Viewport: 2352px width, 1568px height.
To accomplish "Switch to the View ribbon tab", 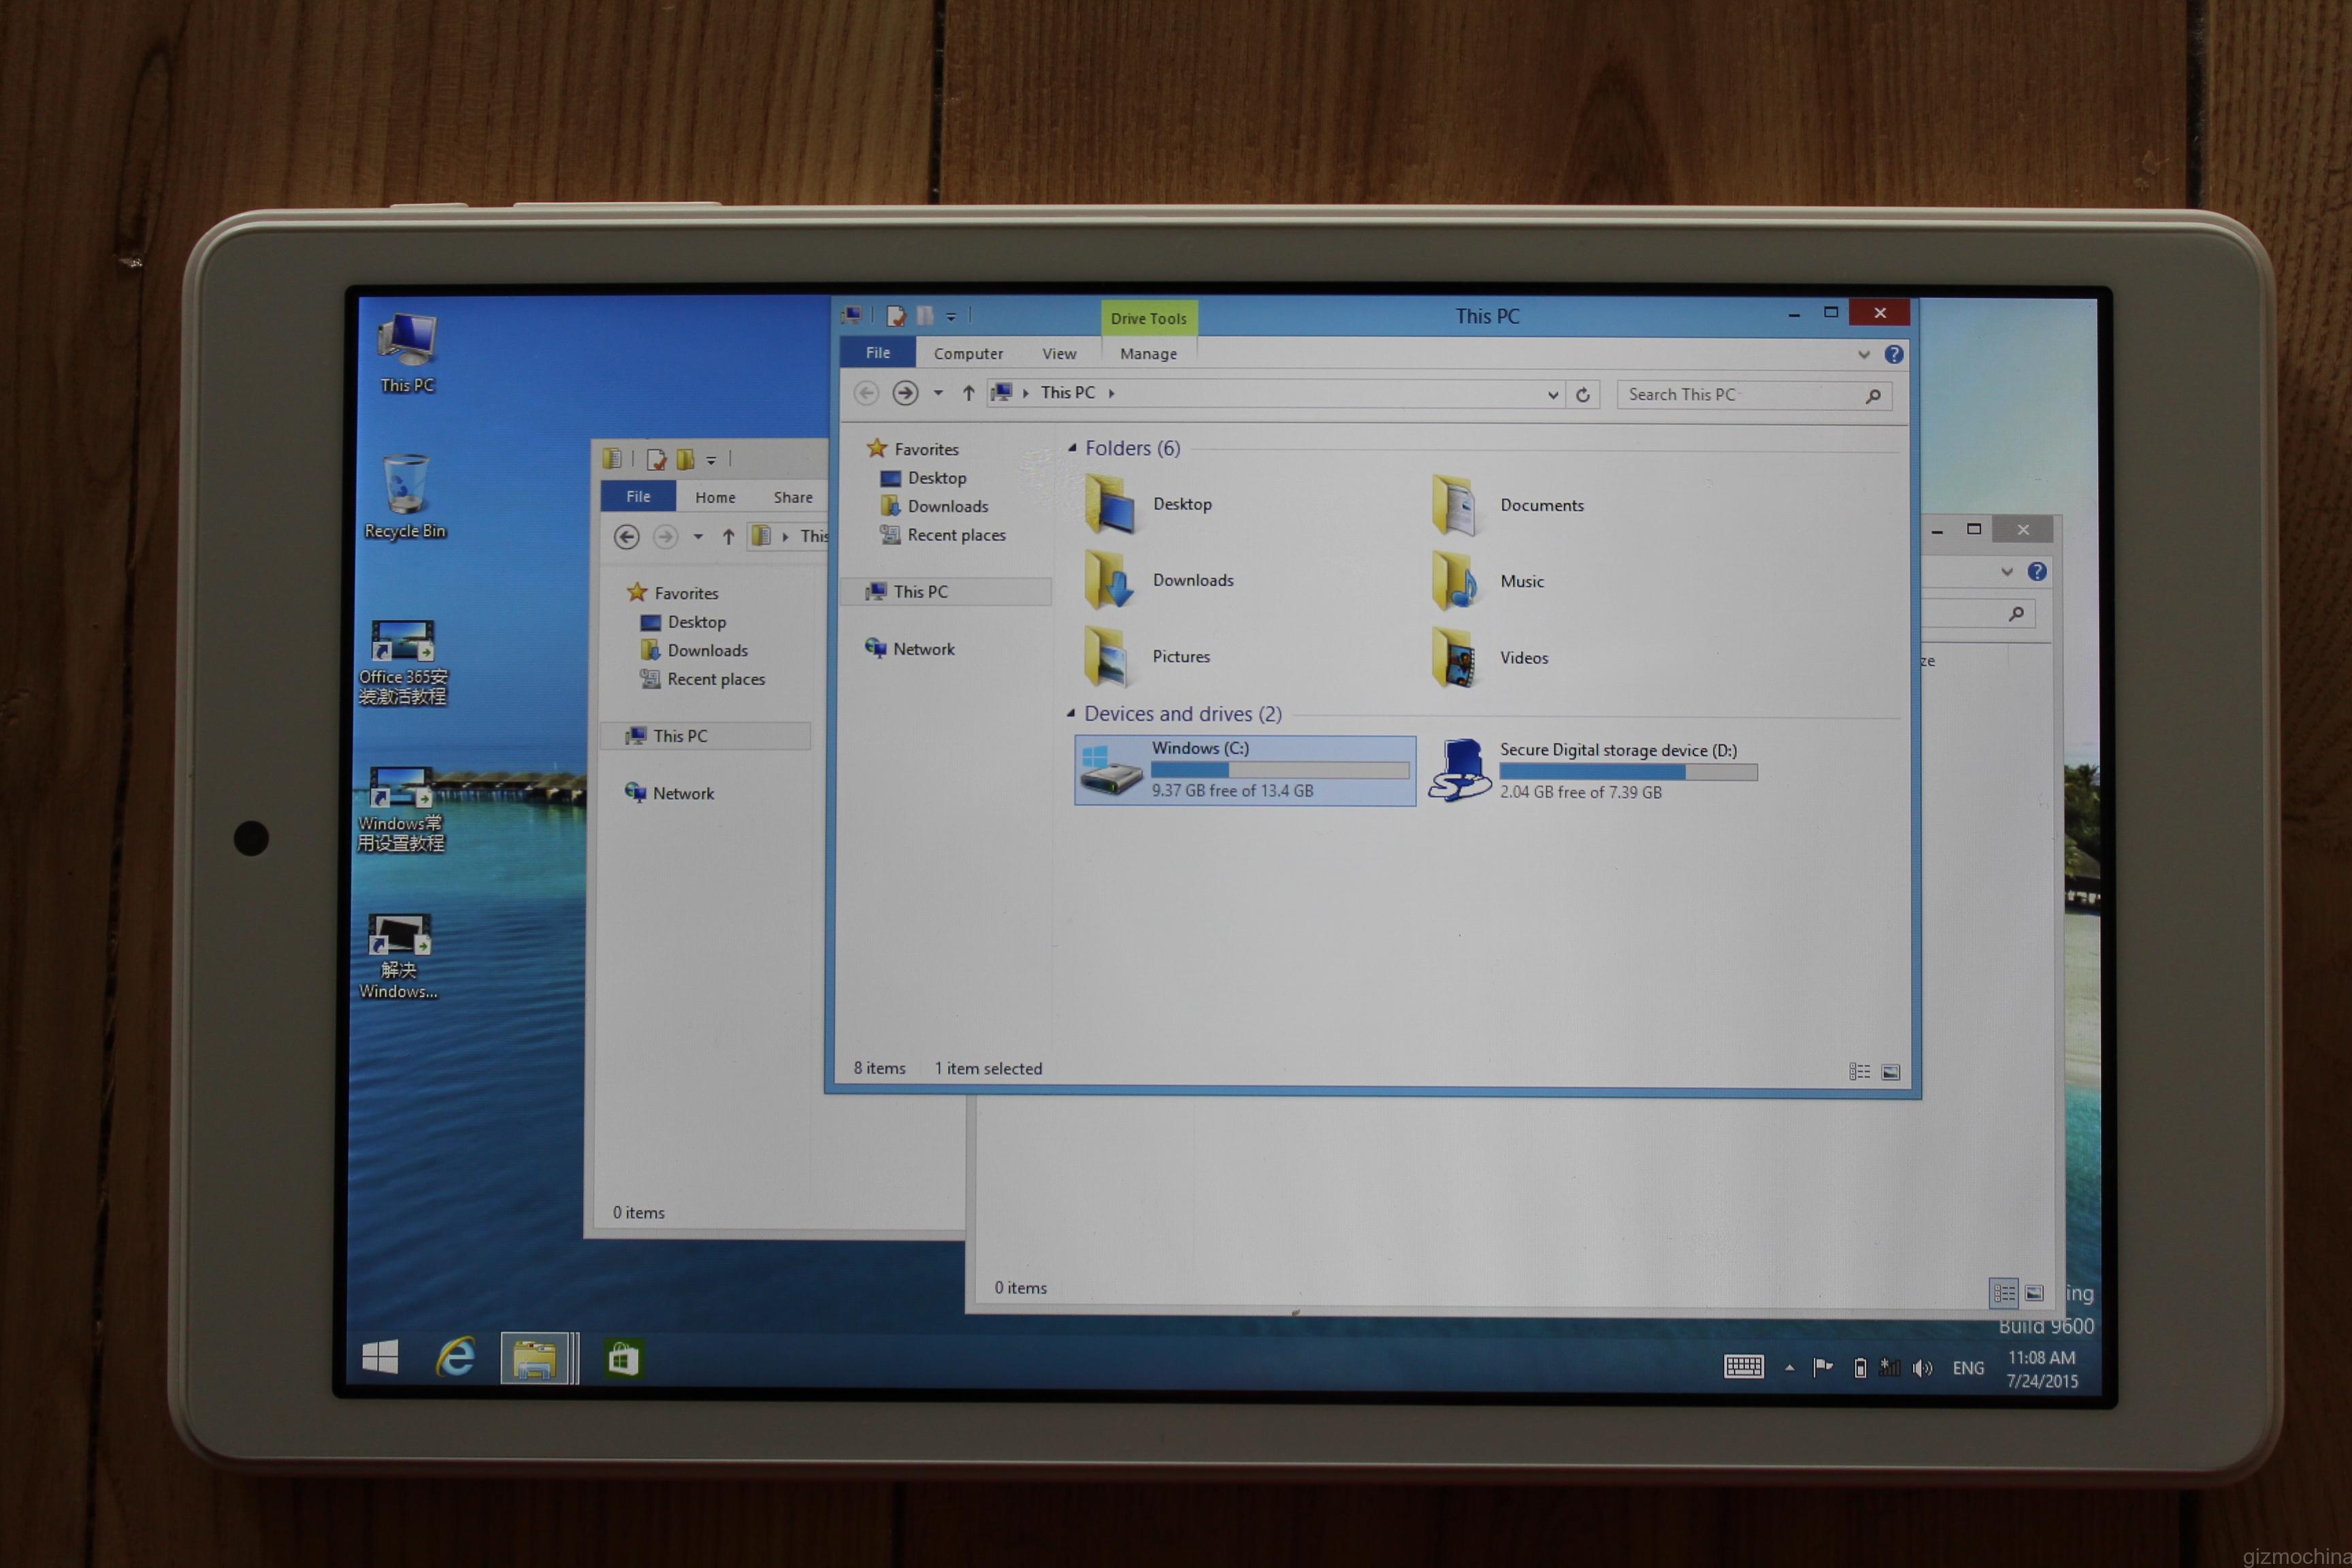I will (x=1059, y=353).
